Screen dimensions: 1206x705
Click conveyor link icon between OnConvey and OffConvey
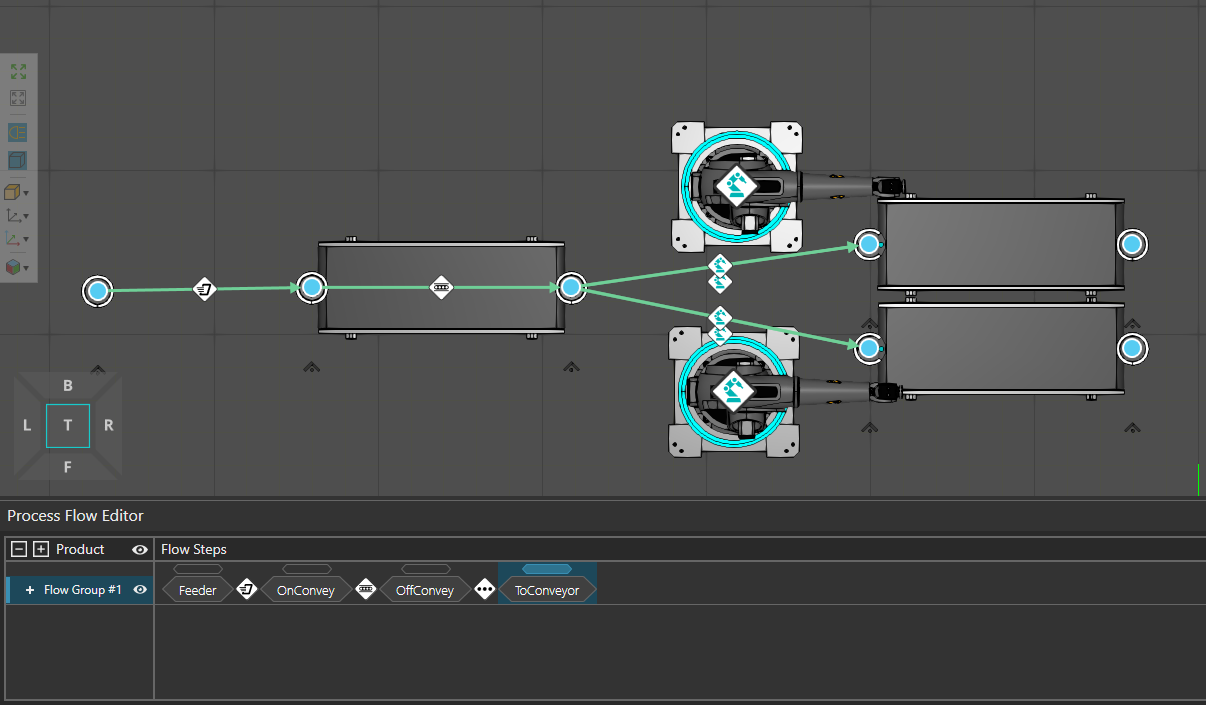click(x=366, y=590)
